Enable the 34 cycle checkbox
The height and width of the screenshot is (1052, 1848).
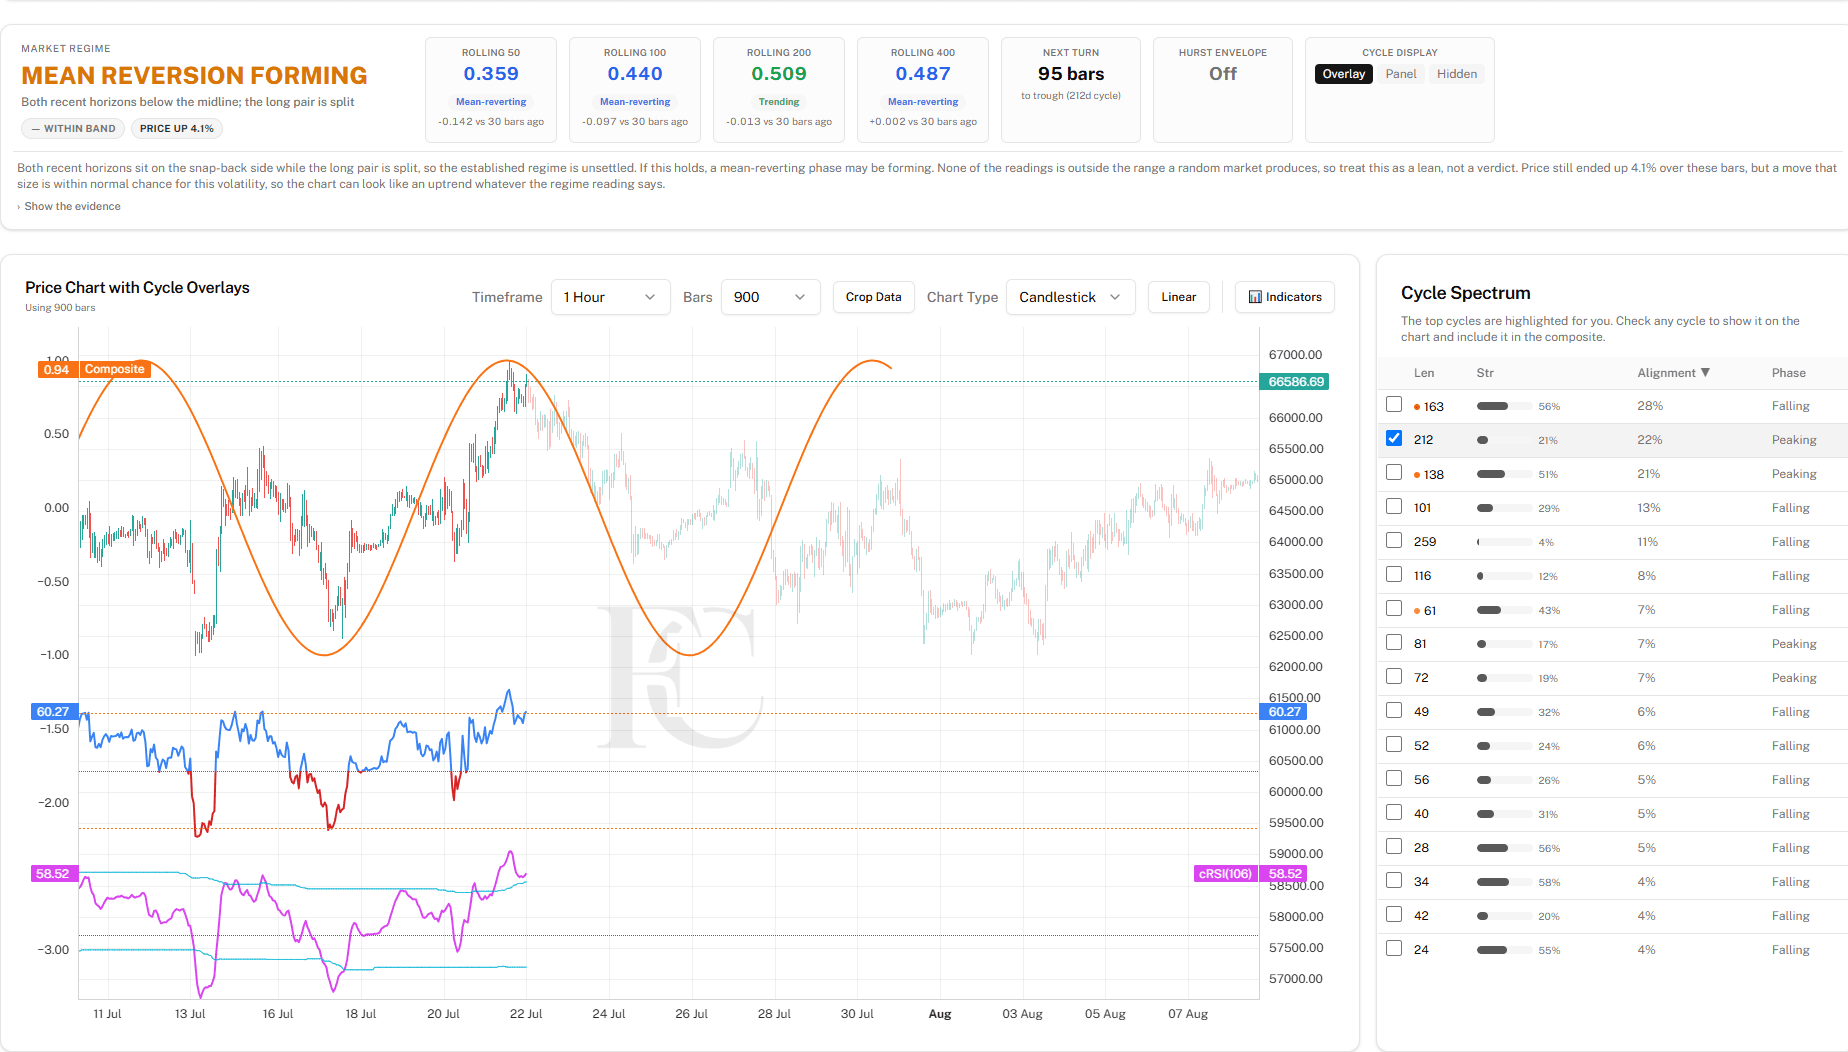pos(1394,881)
